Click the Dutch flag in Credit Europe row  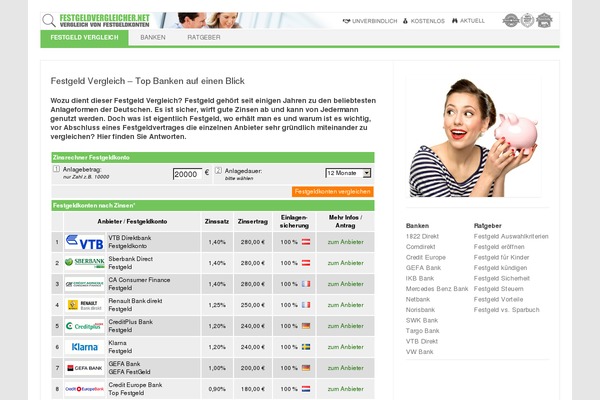coord(306,389)
